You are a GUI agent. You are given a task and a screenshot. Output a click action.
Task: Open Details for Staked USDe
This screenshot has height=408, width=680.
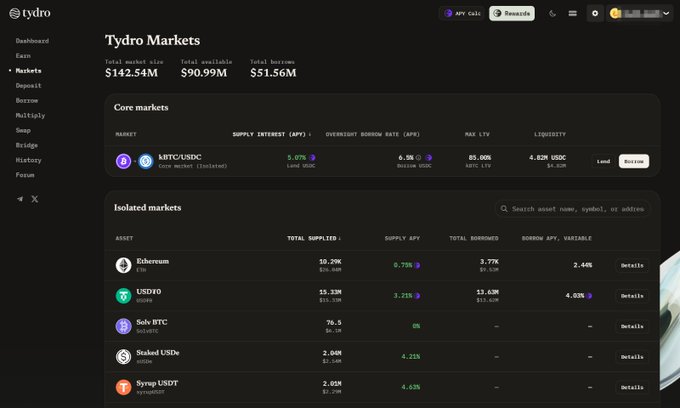click(632, 357)
